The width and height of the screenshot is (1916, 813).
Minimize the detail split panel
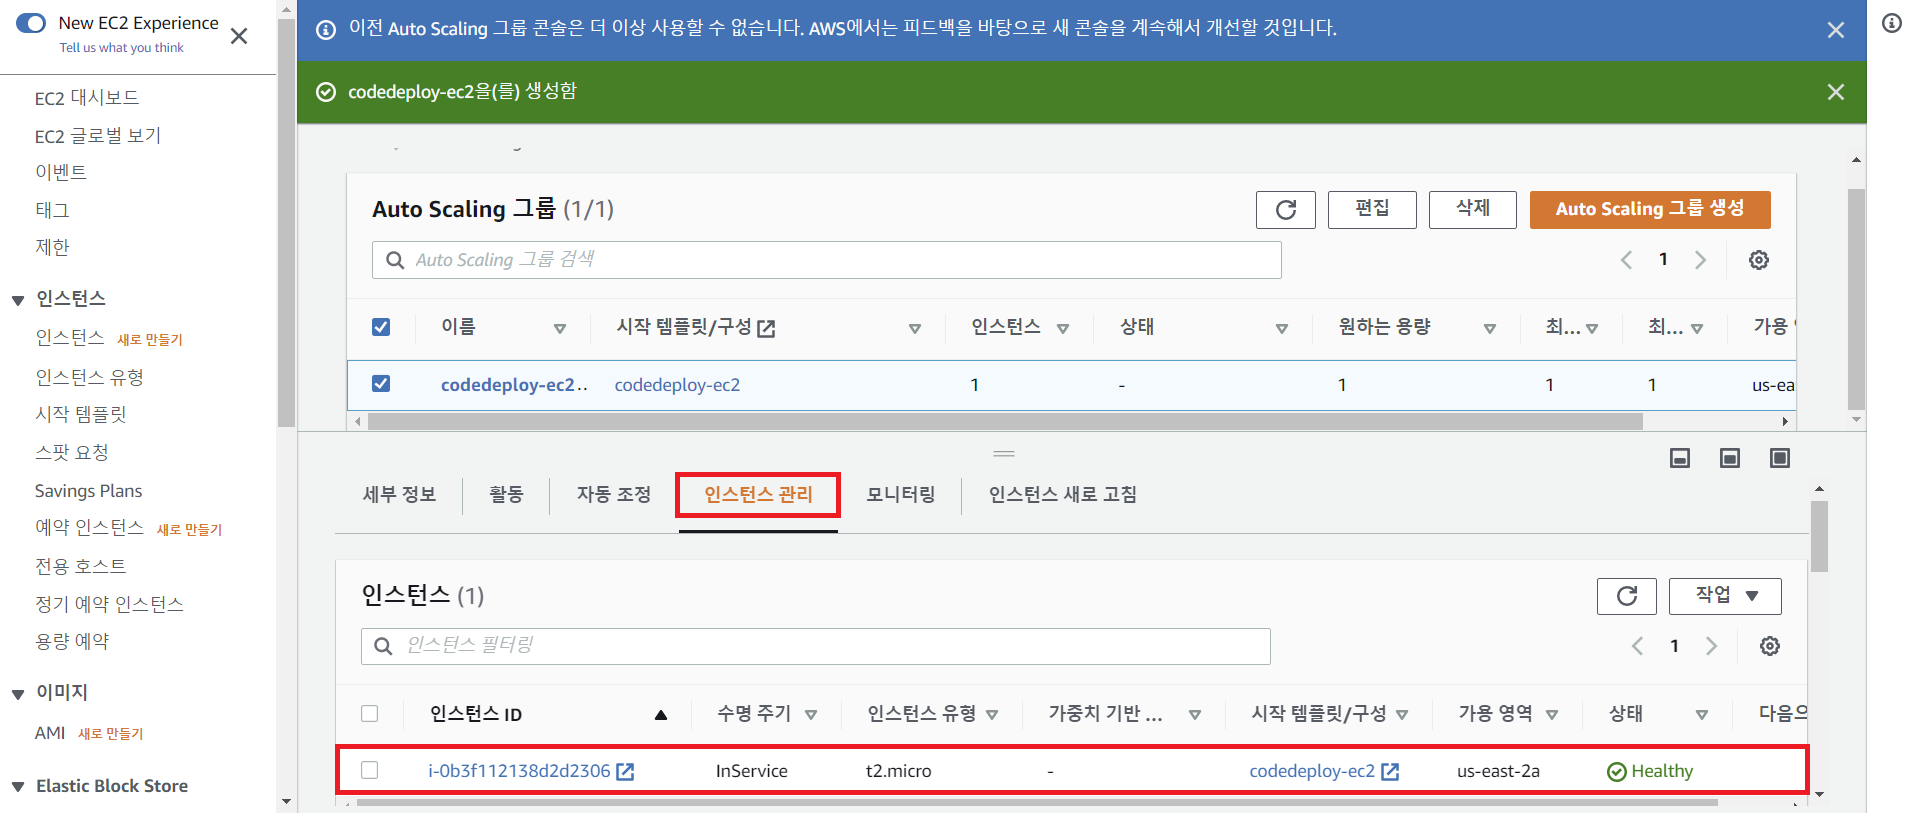tap(1680, 458)
